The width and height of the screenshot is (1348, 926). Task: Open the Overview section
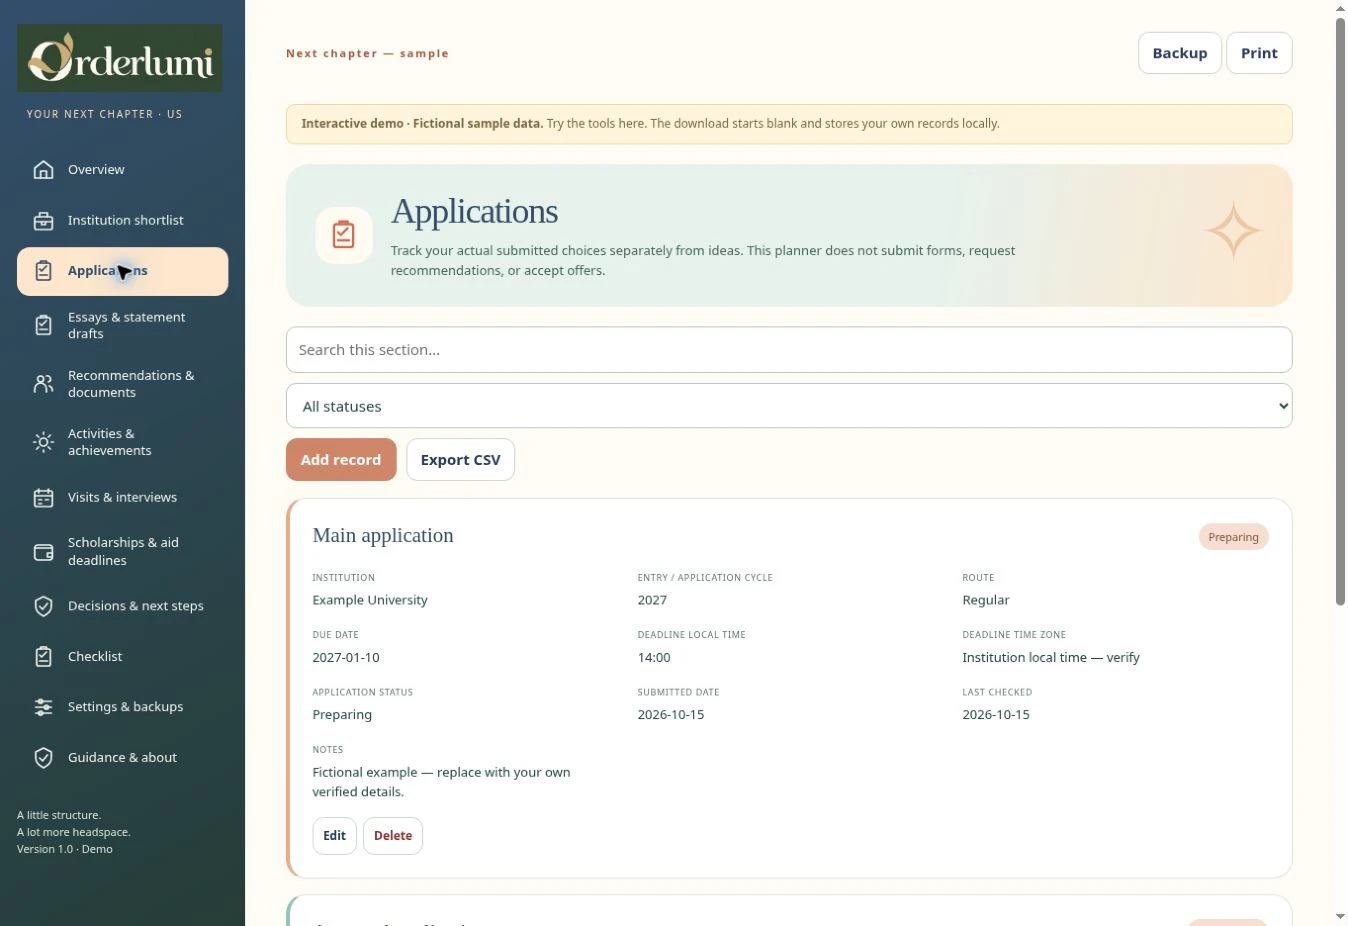pos(122,170)
